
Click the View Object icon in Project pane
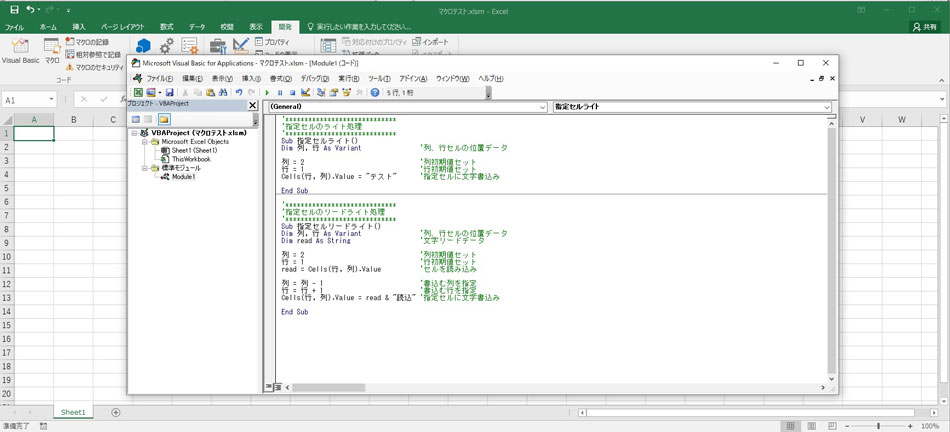point(148,119)
